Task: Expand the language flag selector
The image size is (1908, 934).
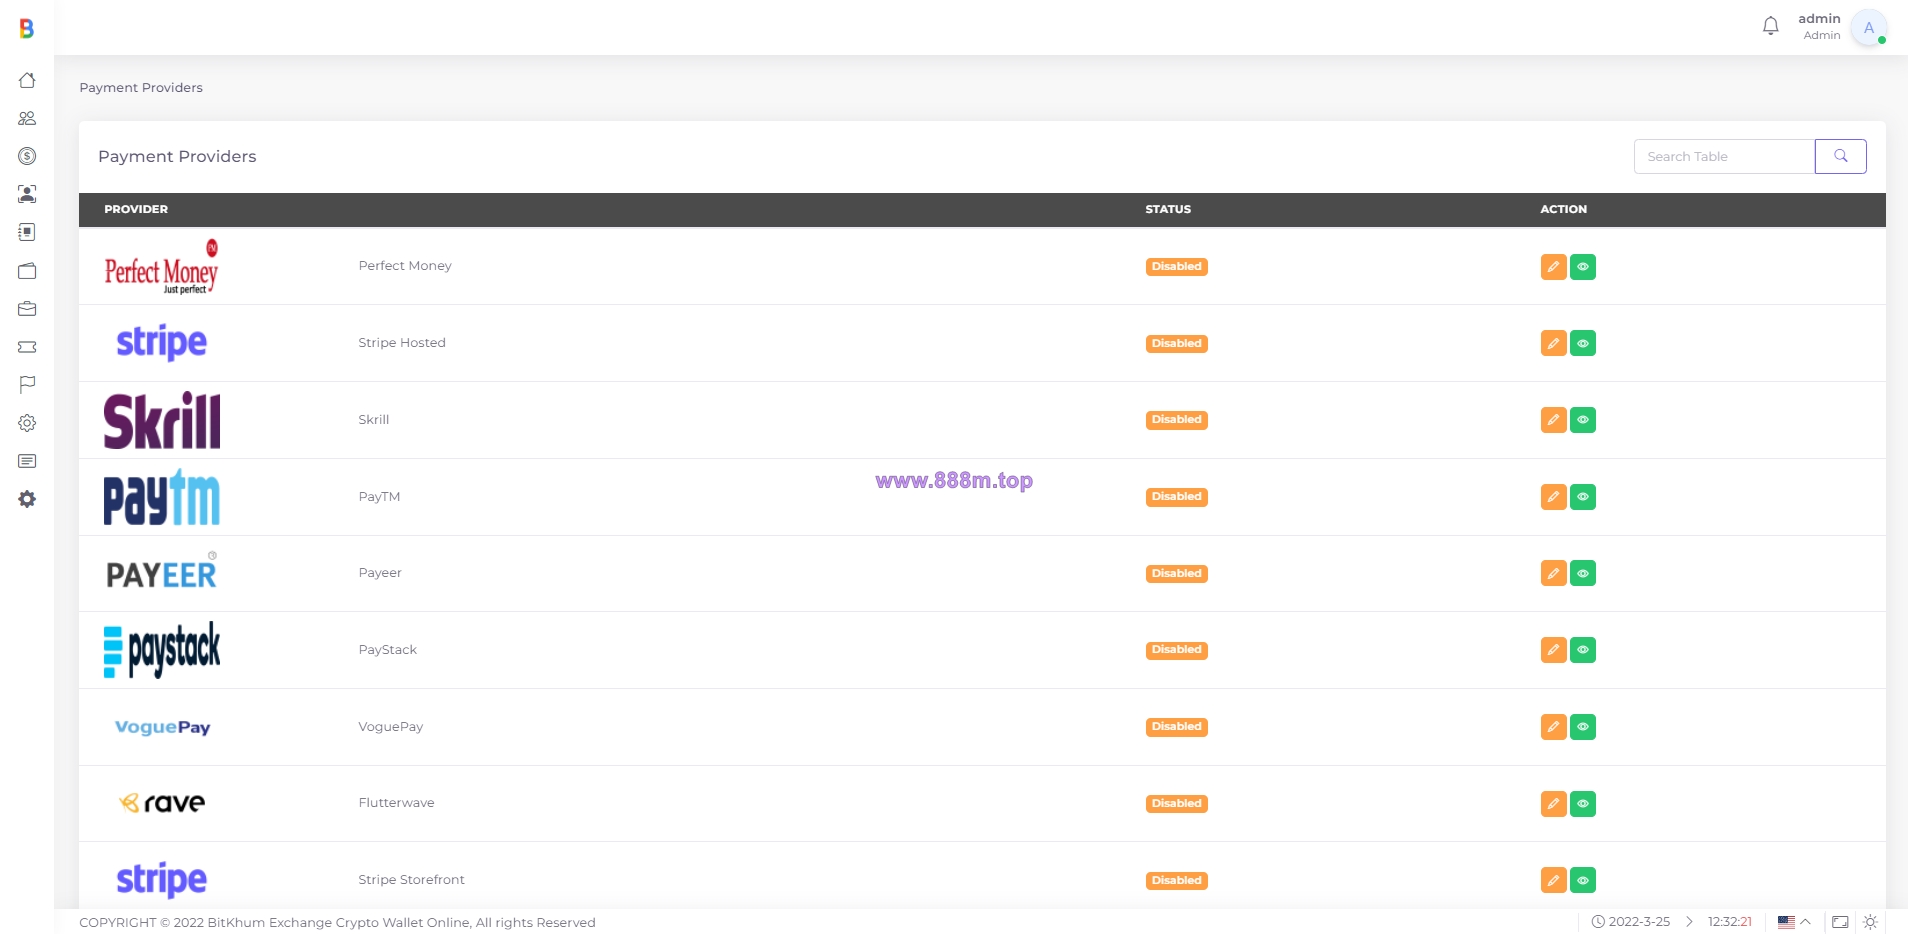Action: coord(1794,922)
